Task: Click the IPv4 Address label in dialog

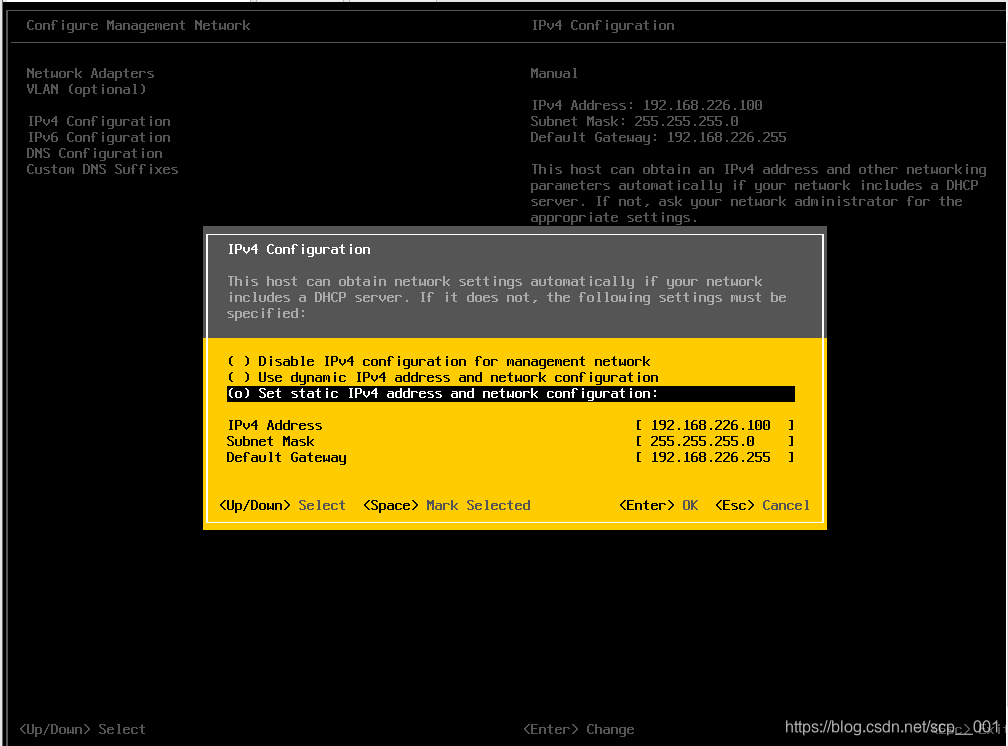Action: tap(274, 425)
